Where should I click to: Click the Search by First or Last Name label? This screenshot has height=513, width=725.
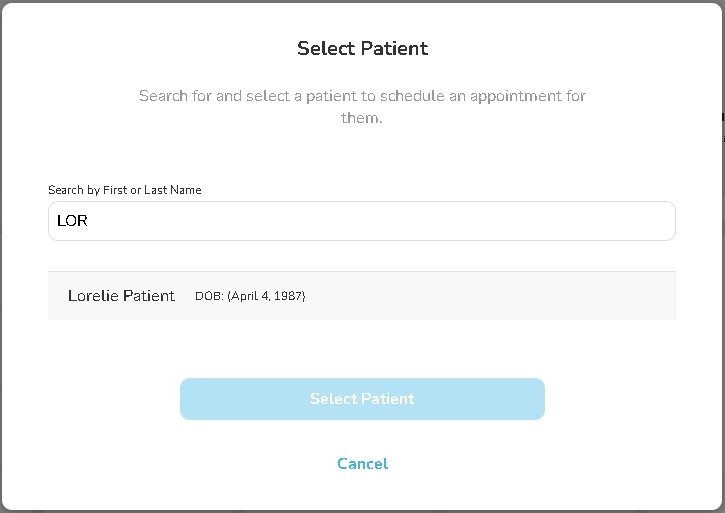click(x=124, y=190)
